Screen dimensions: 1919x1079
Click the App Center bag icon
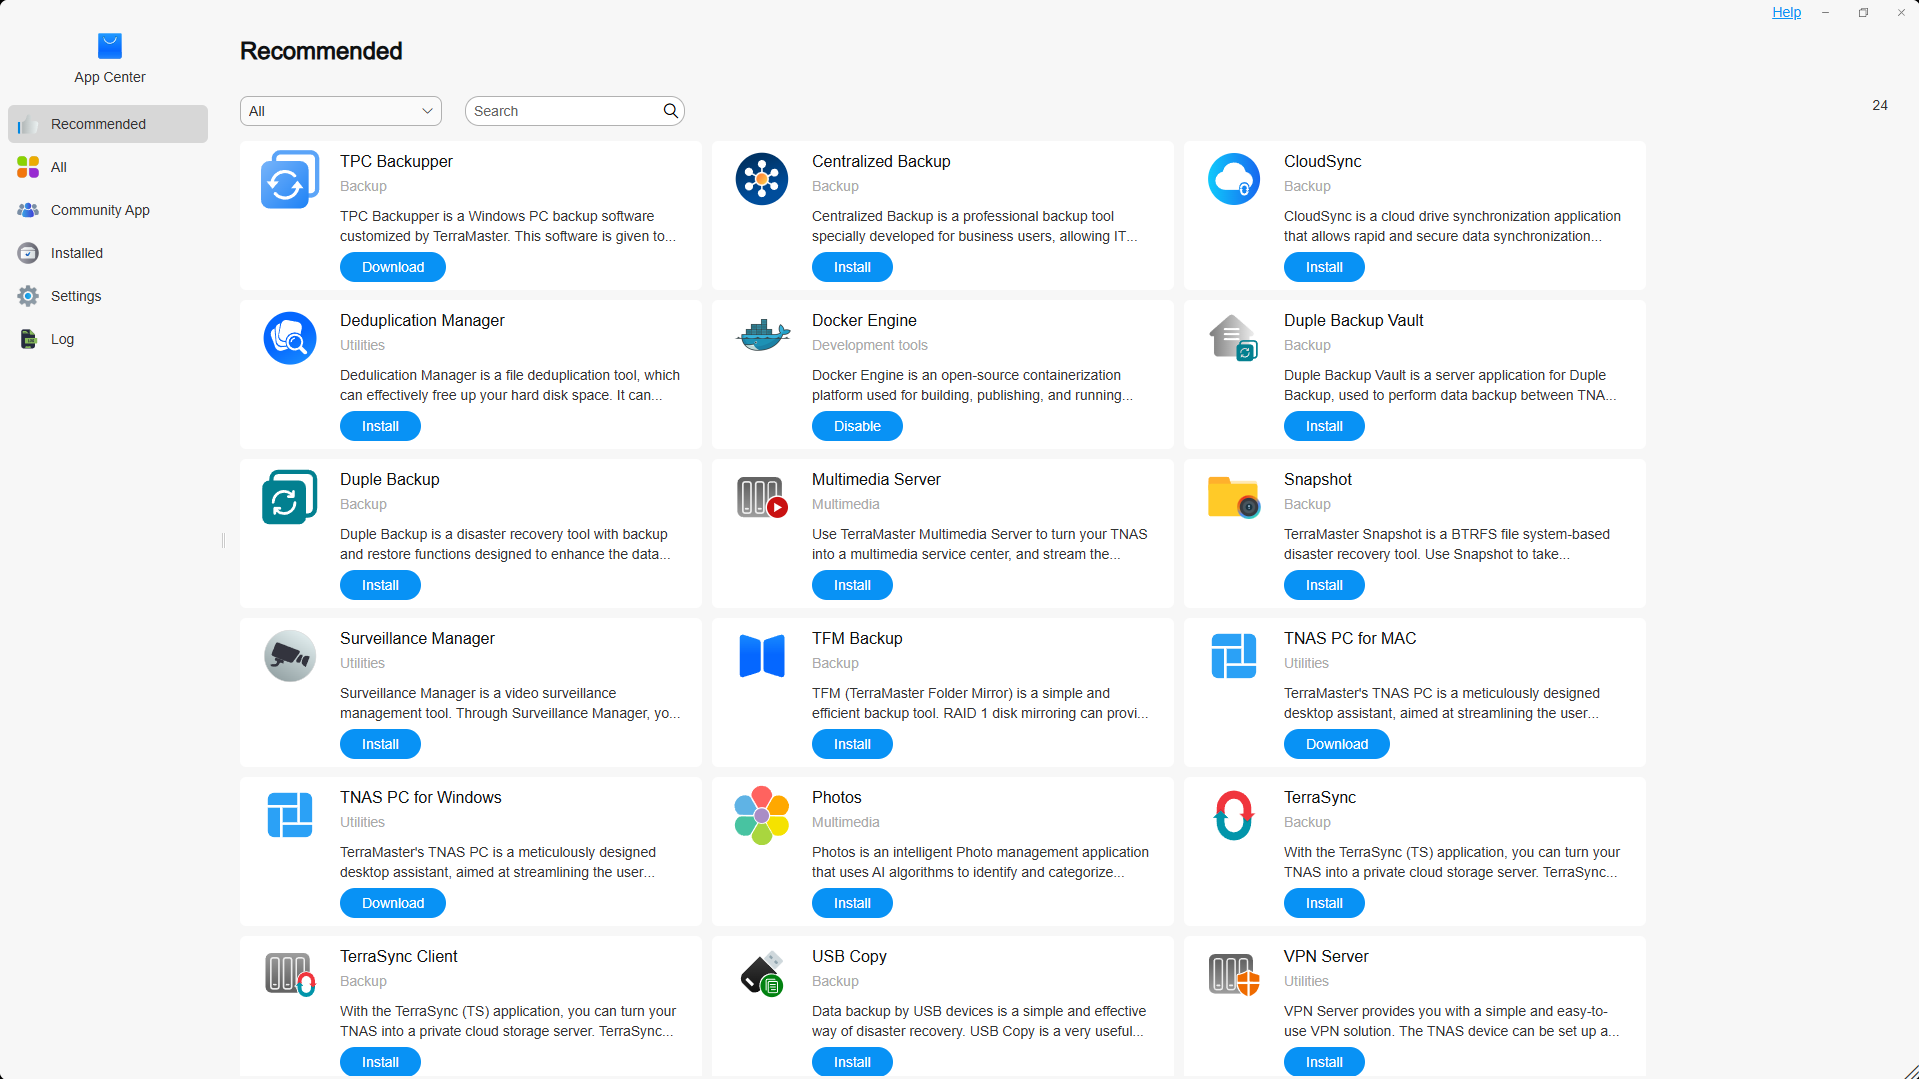[110, 46]
